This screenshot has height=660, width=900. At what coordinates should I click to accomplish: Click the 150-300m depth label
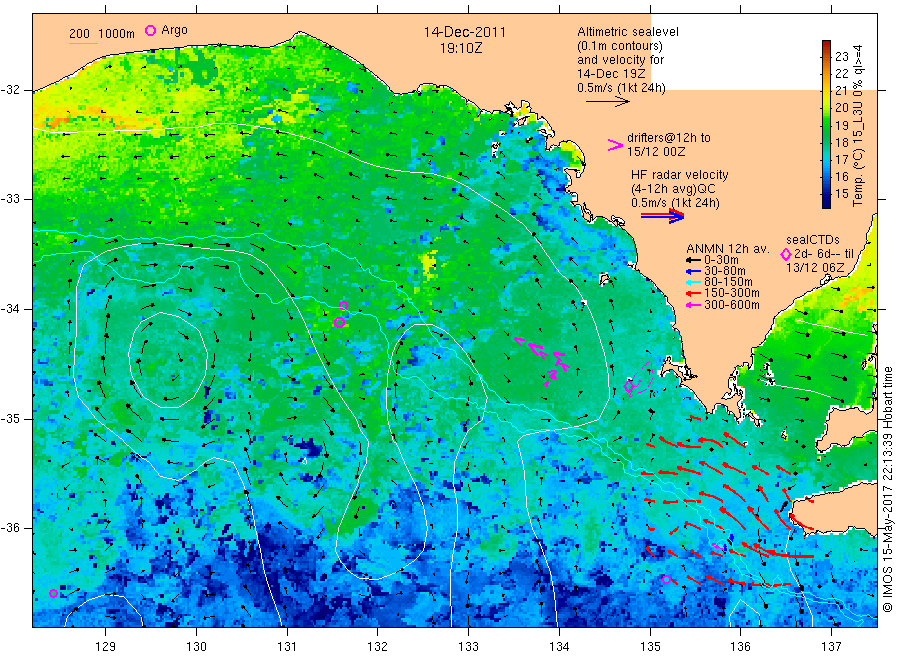(731, 293)
